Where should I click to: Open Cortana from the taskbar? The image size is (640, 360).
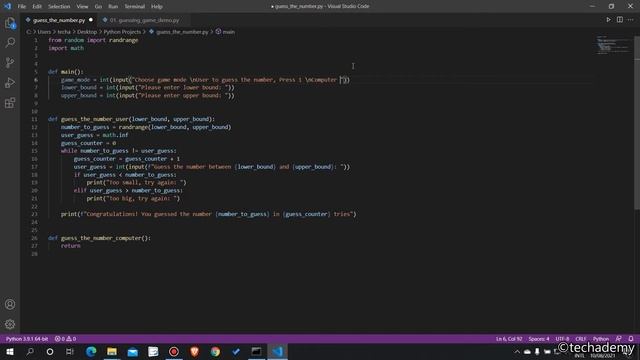(x=50, y=351)
